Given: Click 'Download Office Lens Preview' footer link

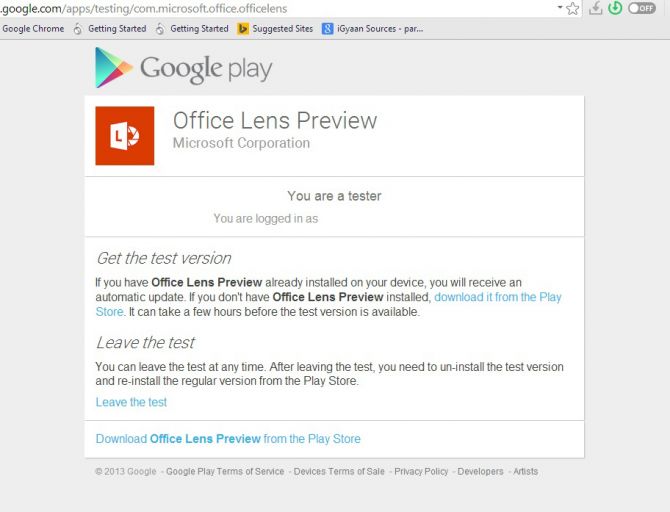Looking at the screenshot, I should [228, 439].
